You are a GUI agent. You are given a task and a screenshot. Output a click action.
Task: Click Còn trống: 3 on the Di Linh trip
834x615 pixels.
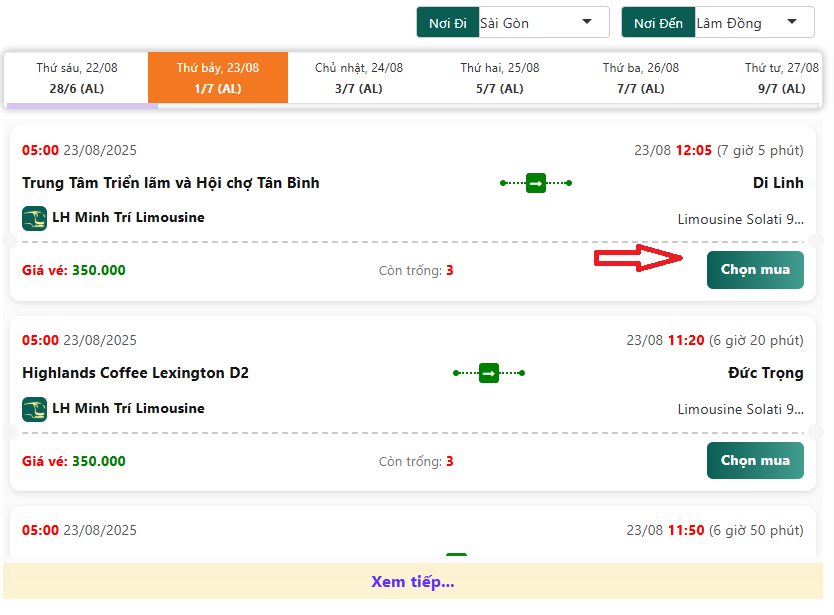click(x=416, y=270)
